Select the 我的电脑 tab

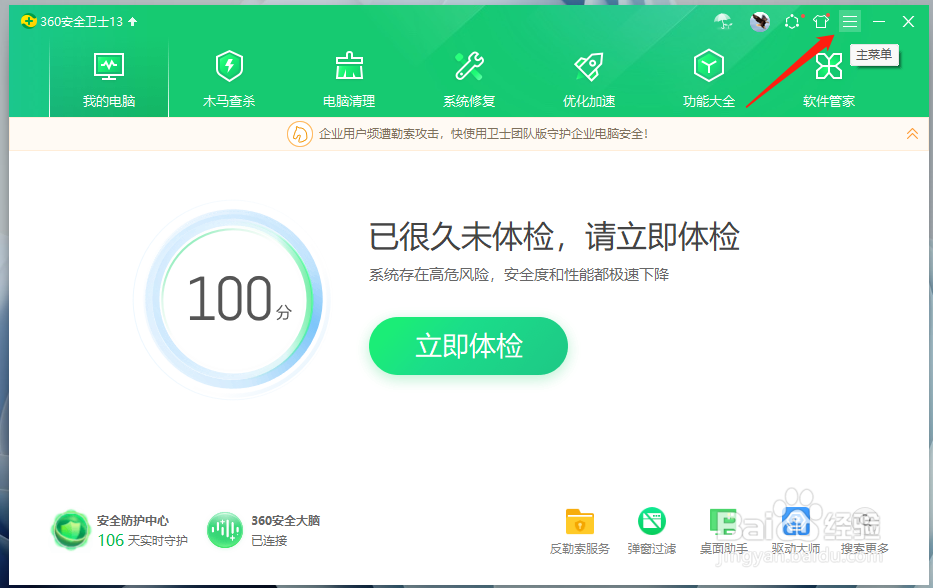(x=109, y=79)
